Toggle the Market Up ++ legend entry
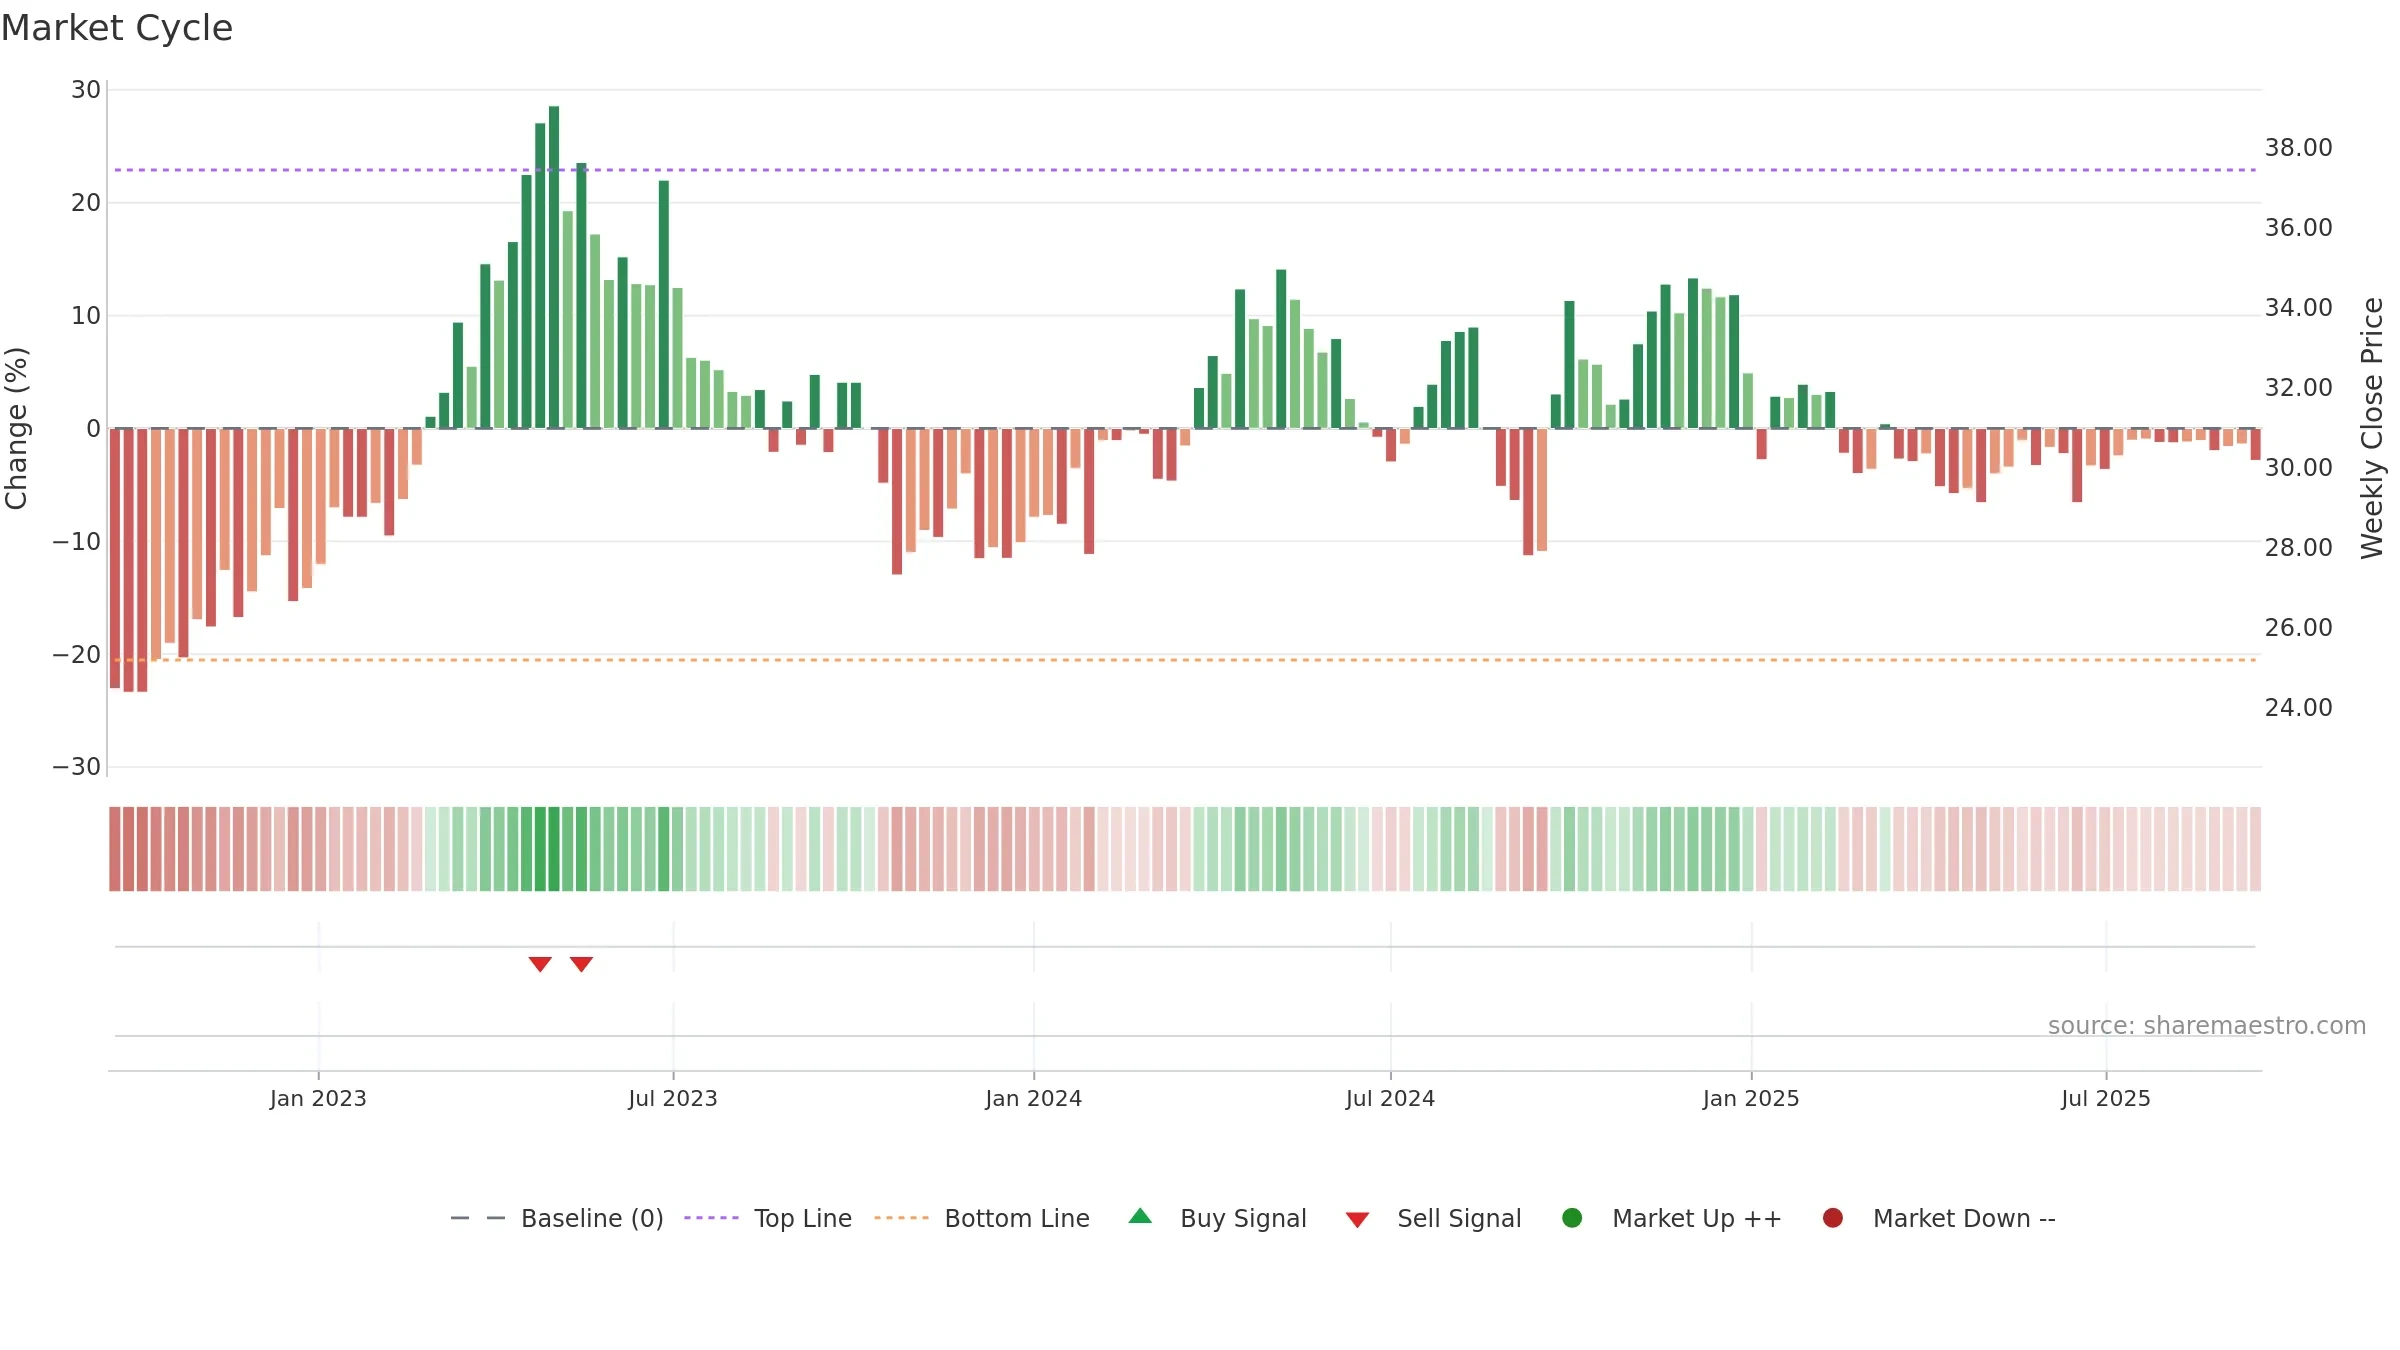 pos(1671,1218)
